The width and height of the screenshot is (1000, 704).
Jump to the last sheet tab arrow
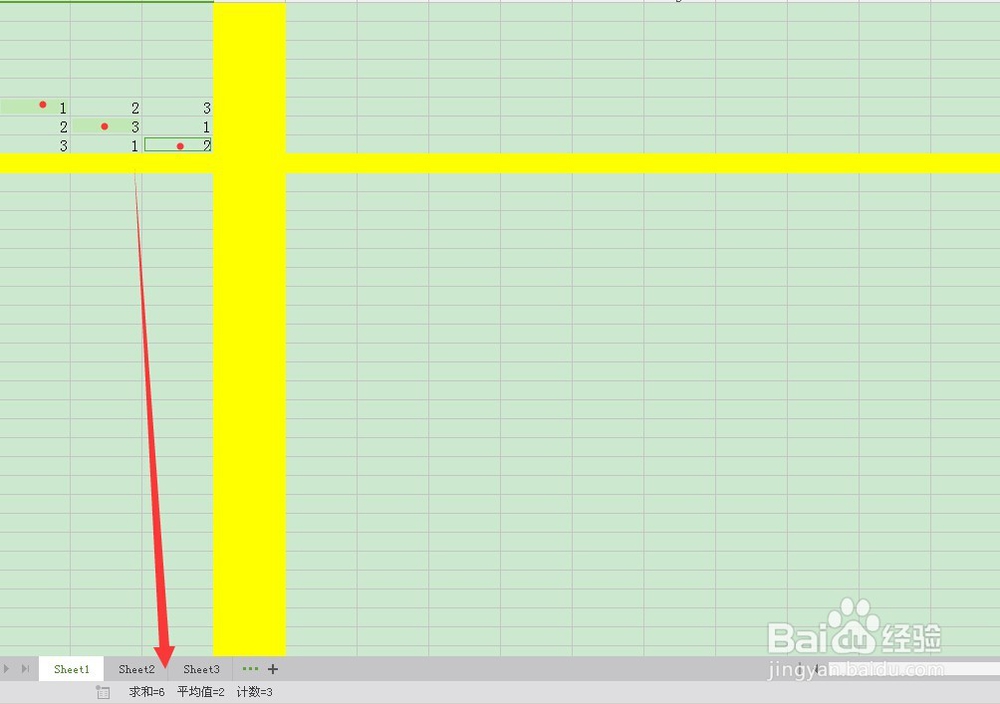pos(25,669)
